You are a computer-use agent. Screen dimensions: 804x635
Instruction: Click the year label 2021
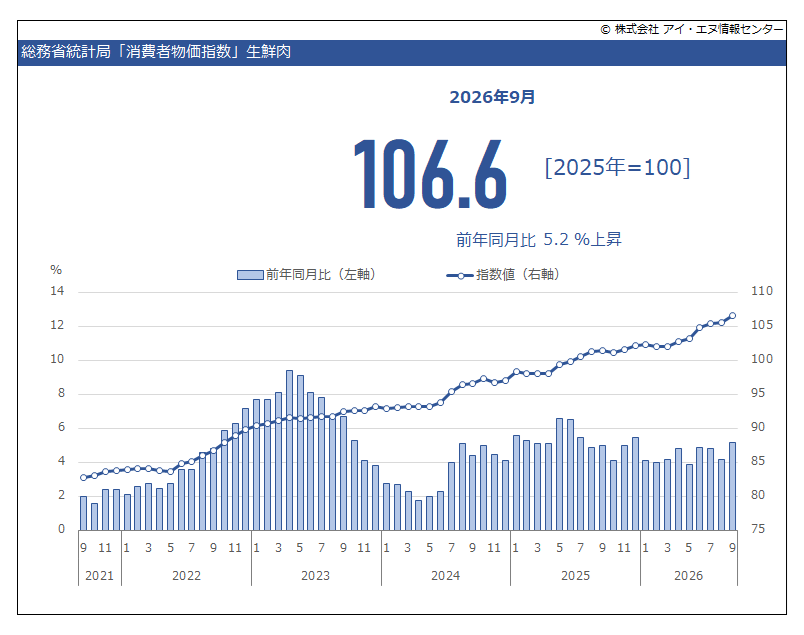pos(99,576)
